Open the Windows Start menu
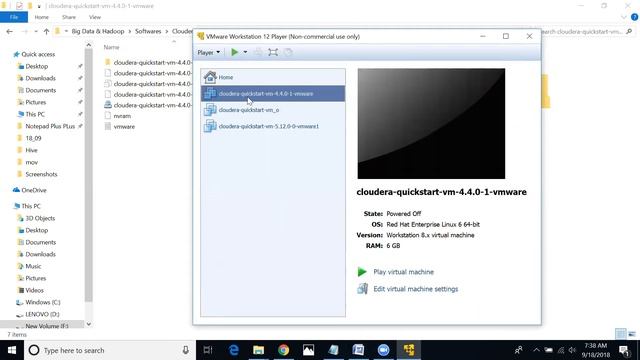 (x=12, y=350)
